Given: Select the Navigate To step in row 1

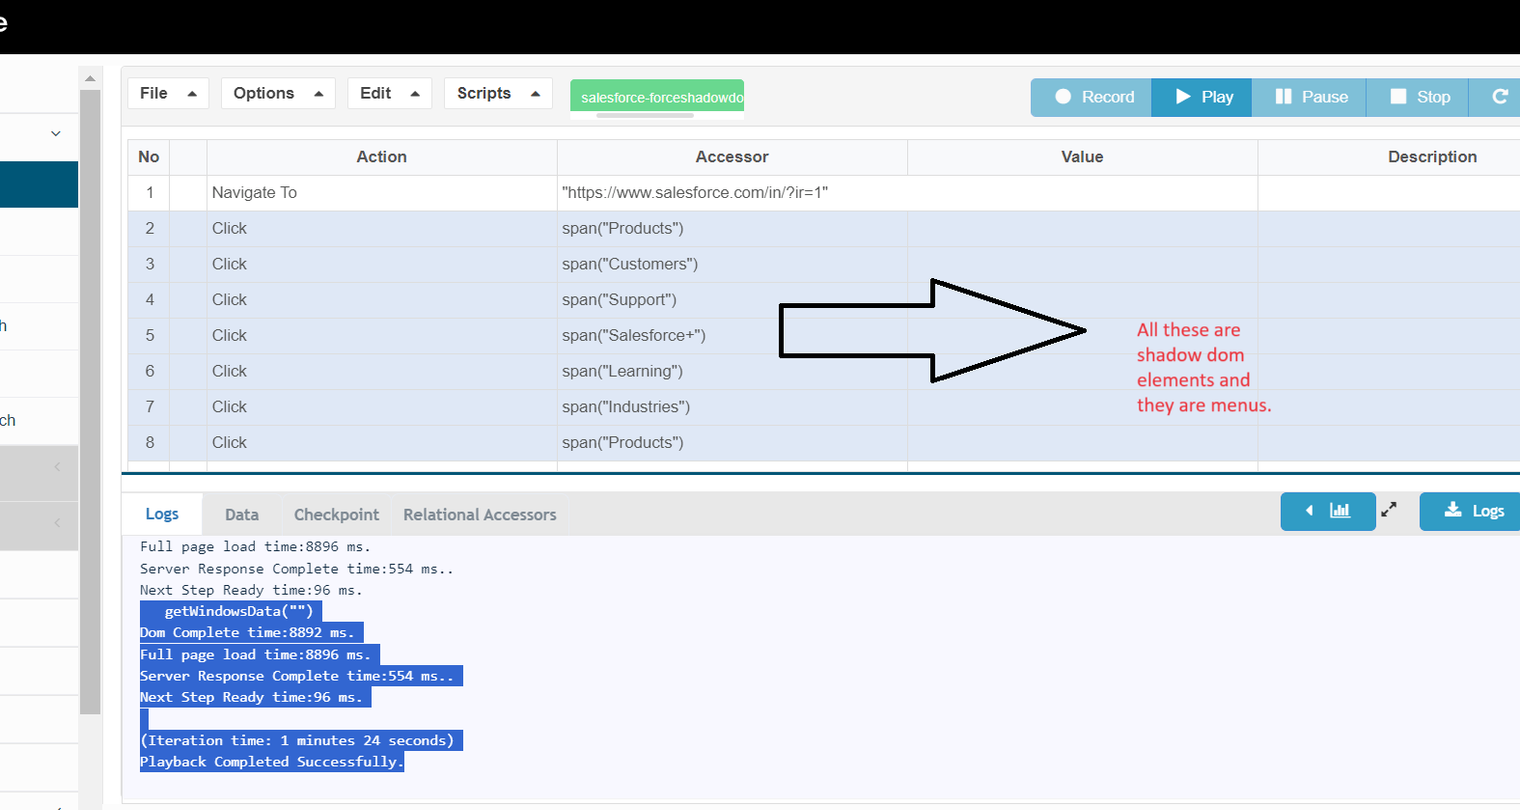Looking at the screenshot, I should pos(254,193).
